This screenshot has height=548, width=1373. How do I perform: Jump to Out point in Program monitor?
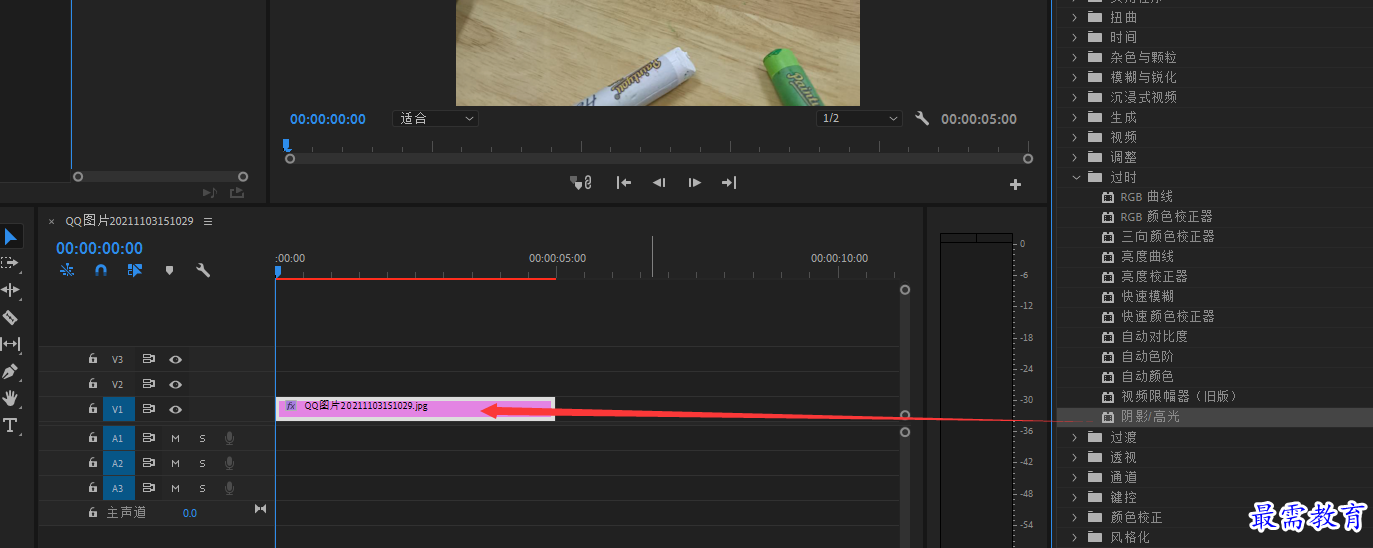(729, 182)
